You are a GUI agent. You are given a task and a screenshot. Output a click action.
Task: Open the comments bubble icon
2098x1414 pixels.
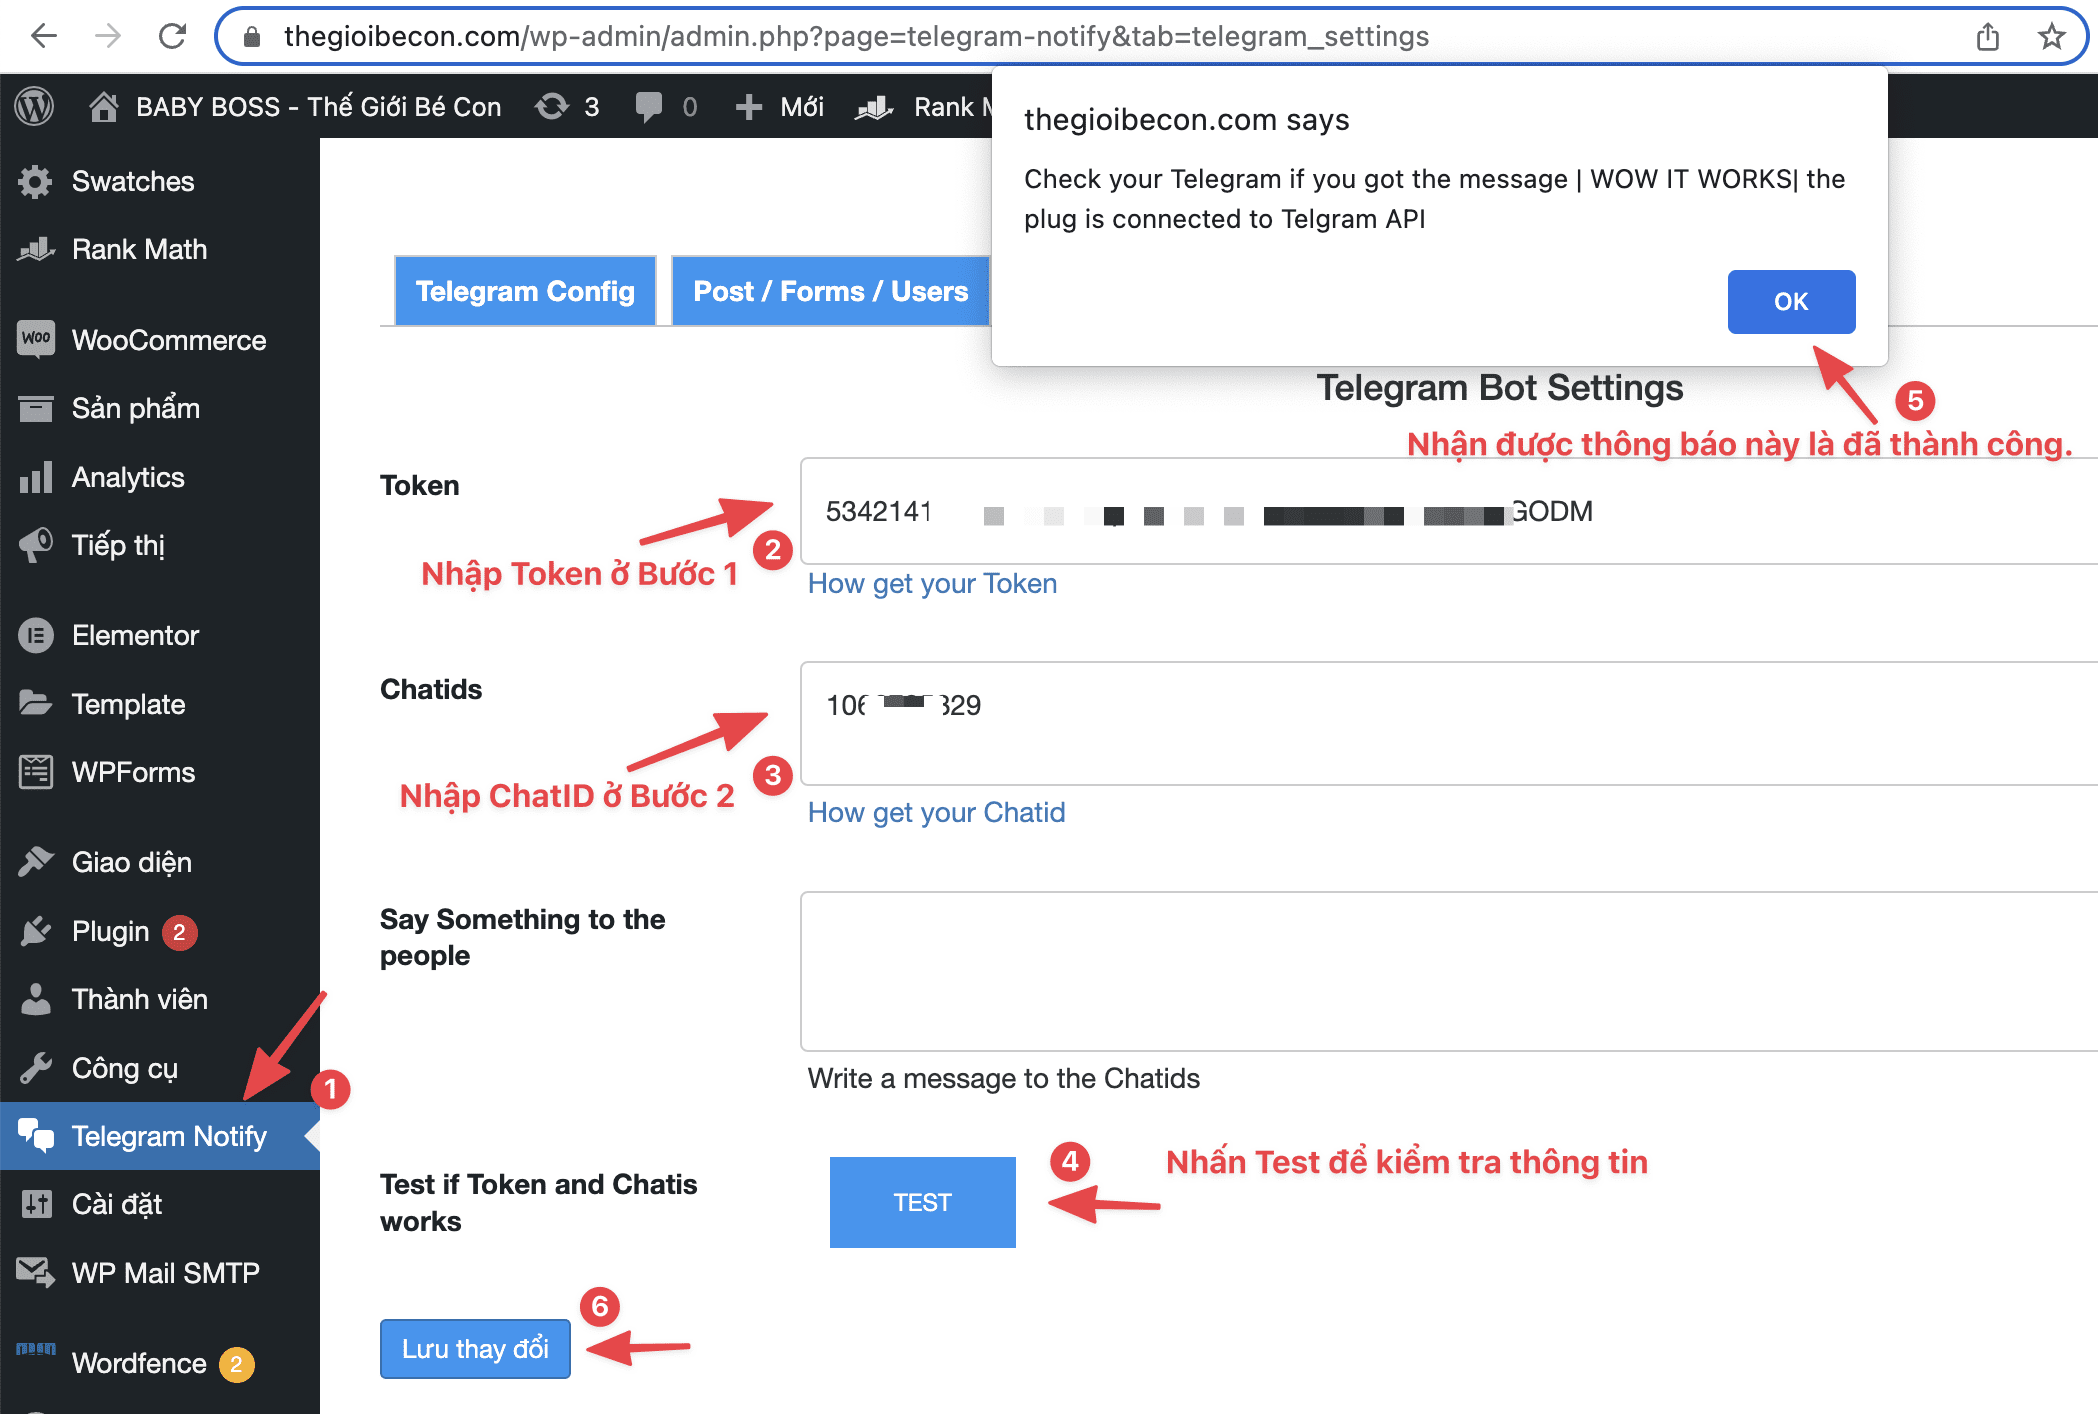click(x=649, y=107)
